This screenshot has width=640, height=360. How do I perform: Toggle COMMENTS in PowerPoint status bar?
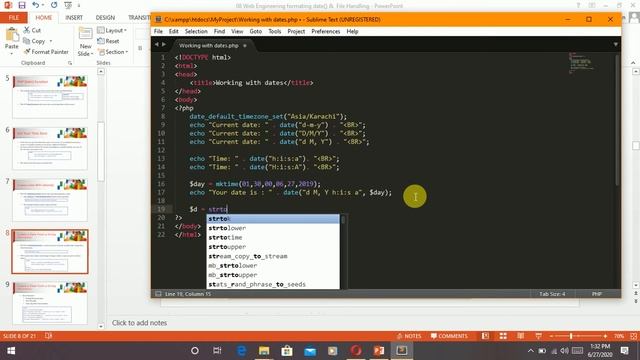tap(449, 336)
